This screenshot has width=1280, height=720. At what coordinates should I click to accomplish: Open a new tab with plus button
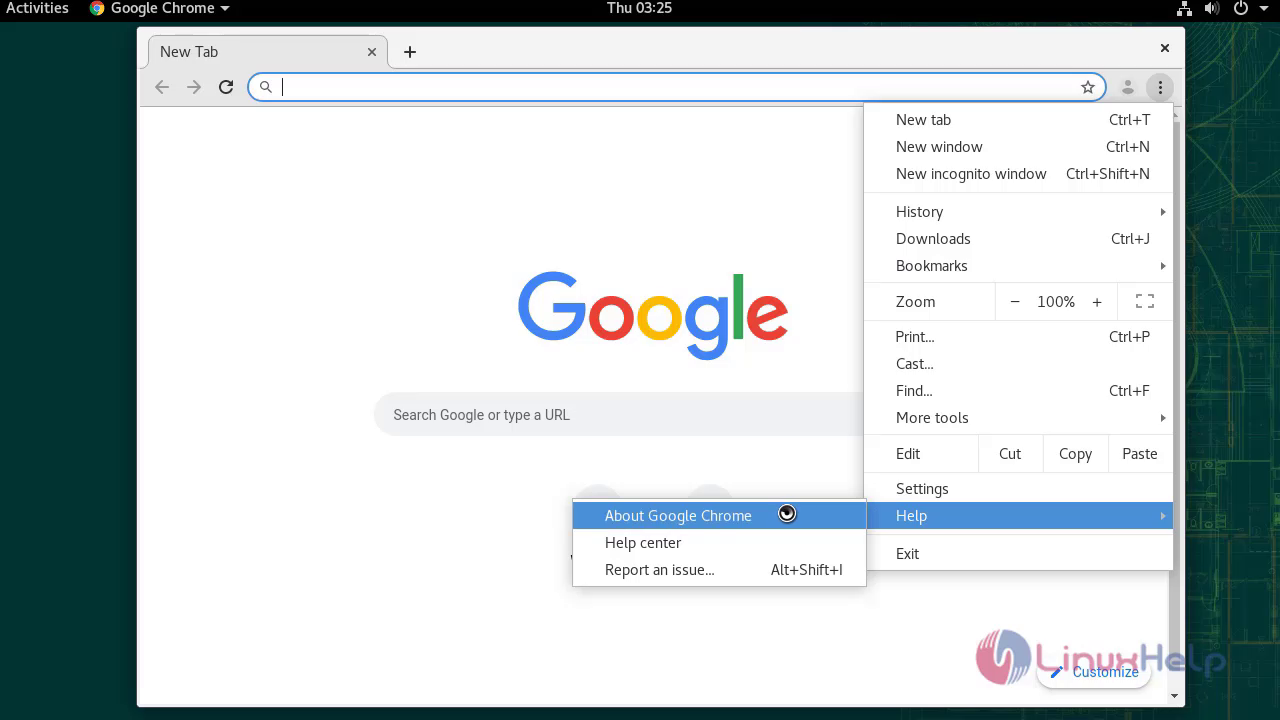tap(410, 52)
